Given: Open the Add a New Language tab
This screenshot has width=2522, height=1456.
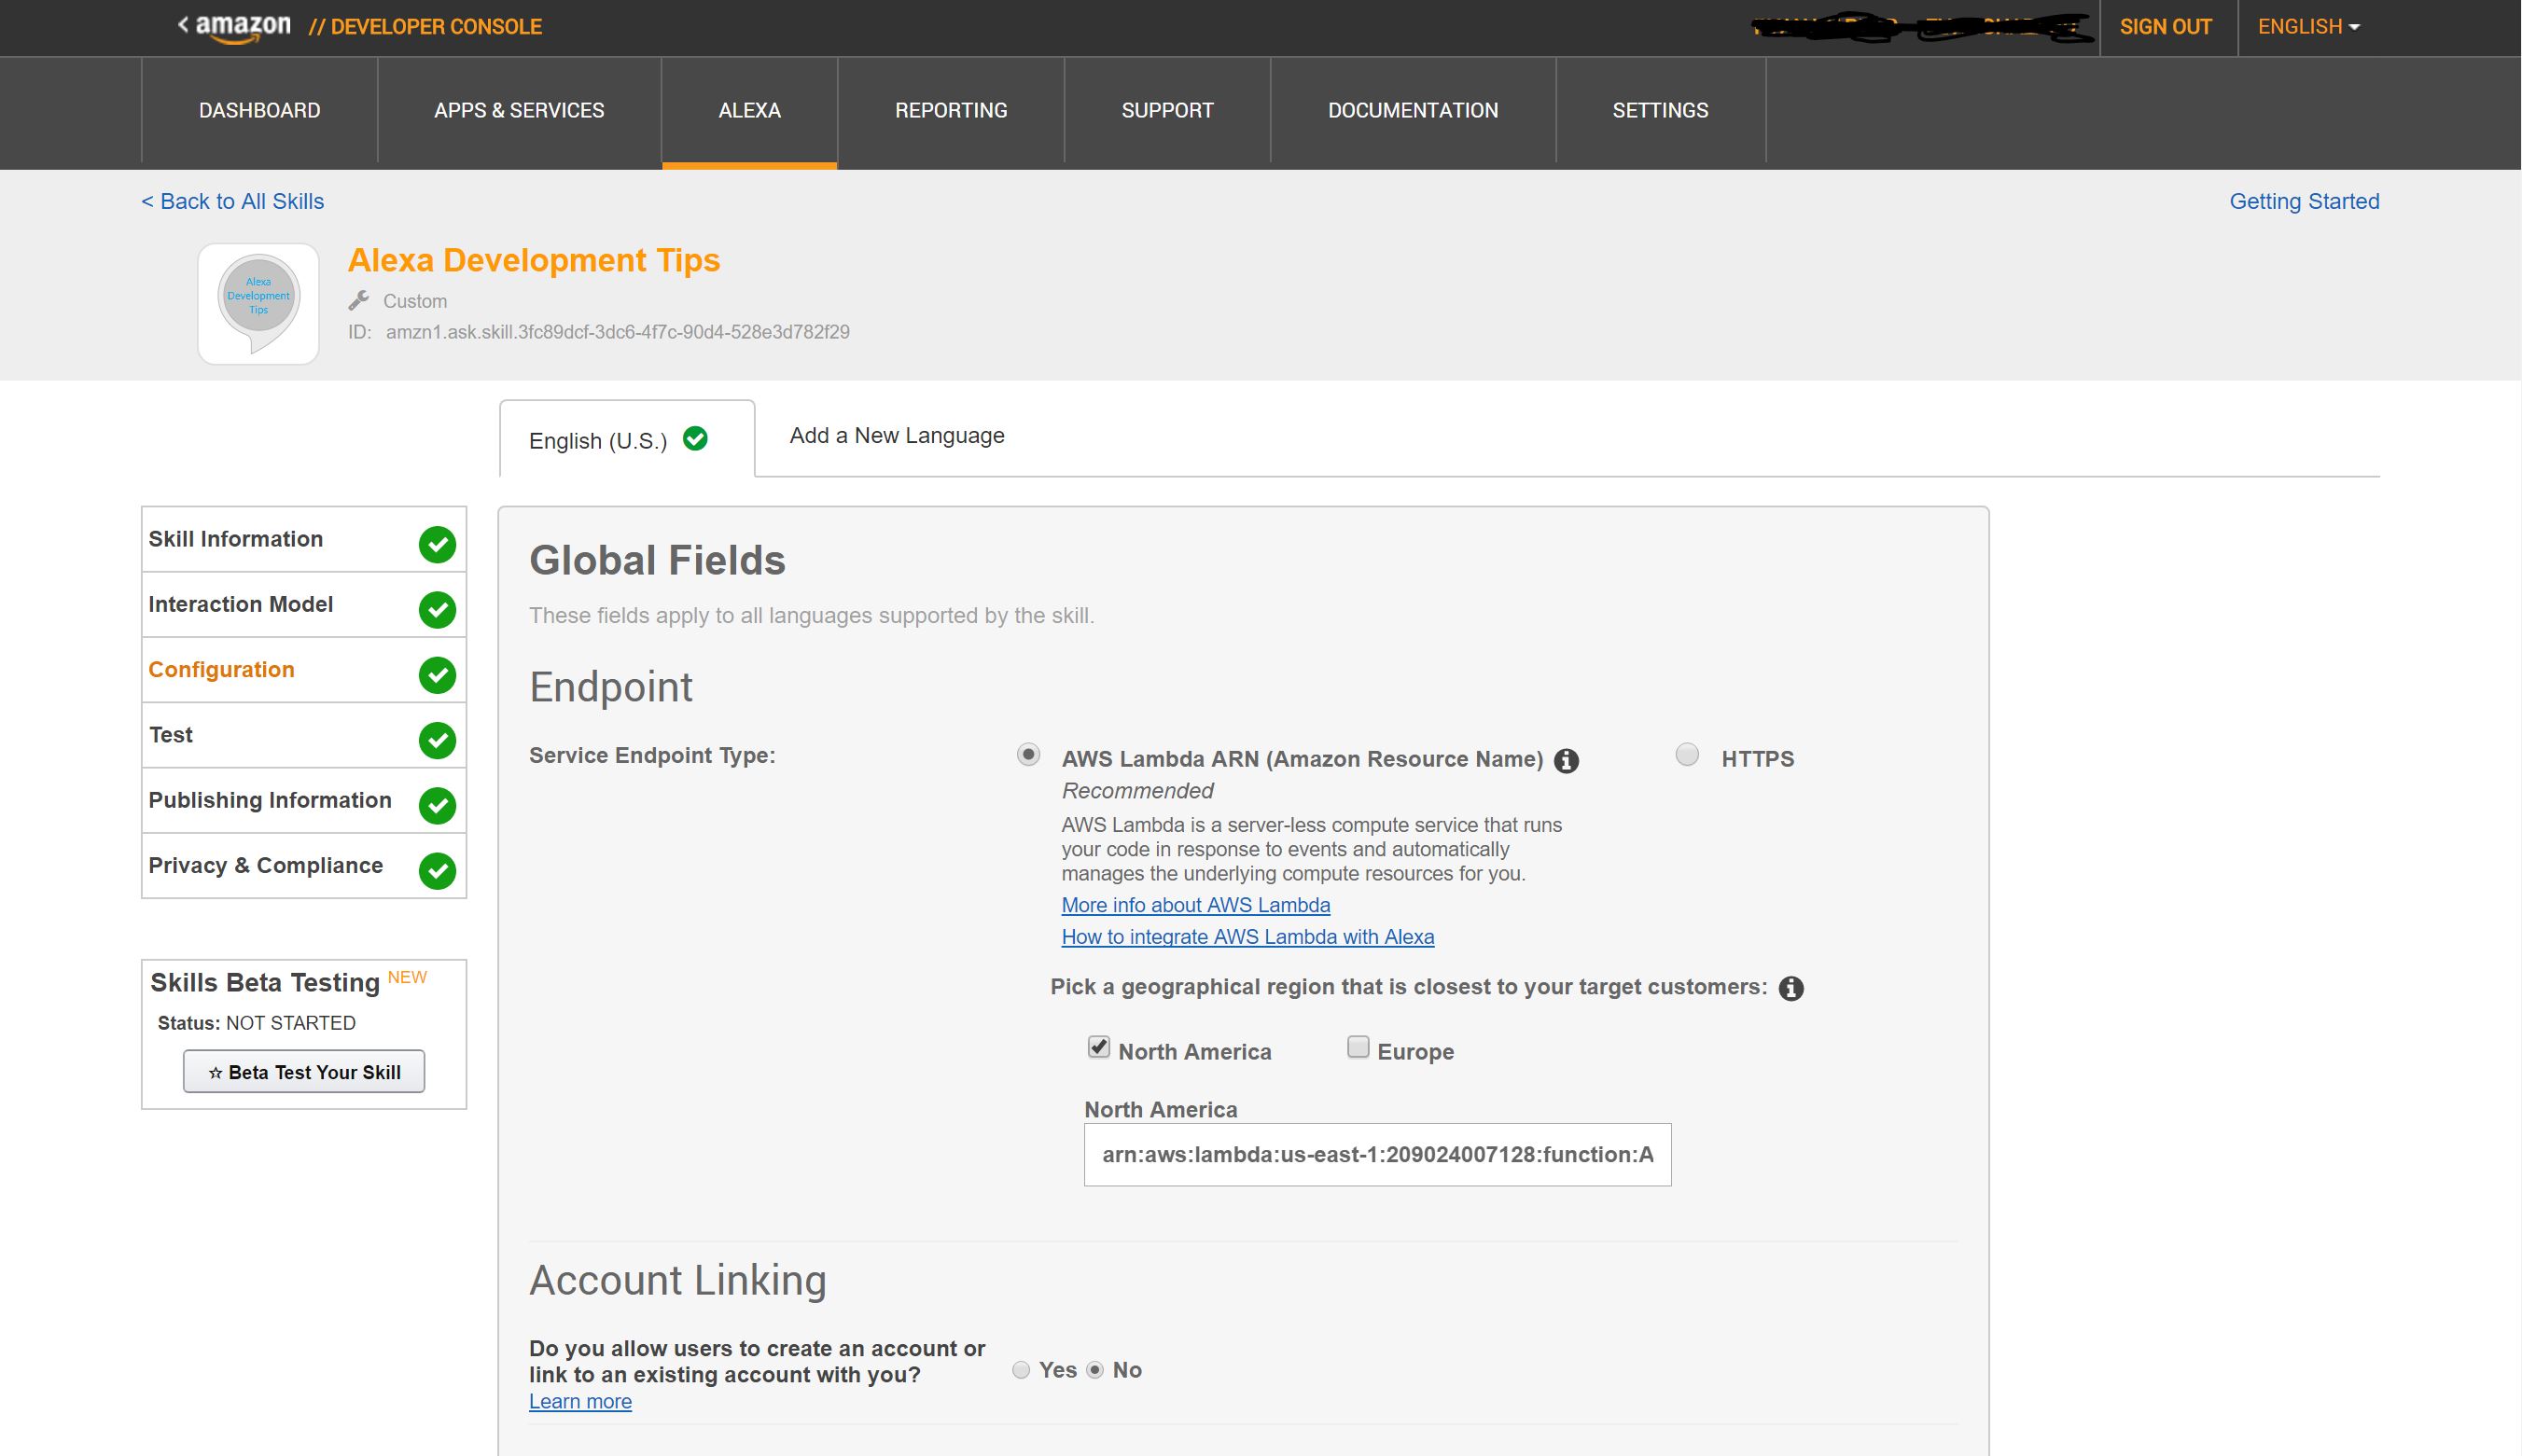Looking at the screenshot, I should coord(896,436).
